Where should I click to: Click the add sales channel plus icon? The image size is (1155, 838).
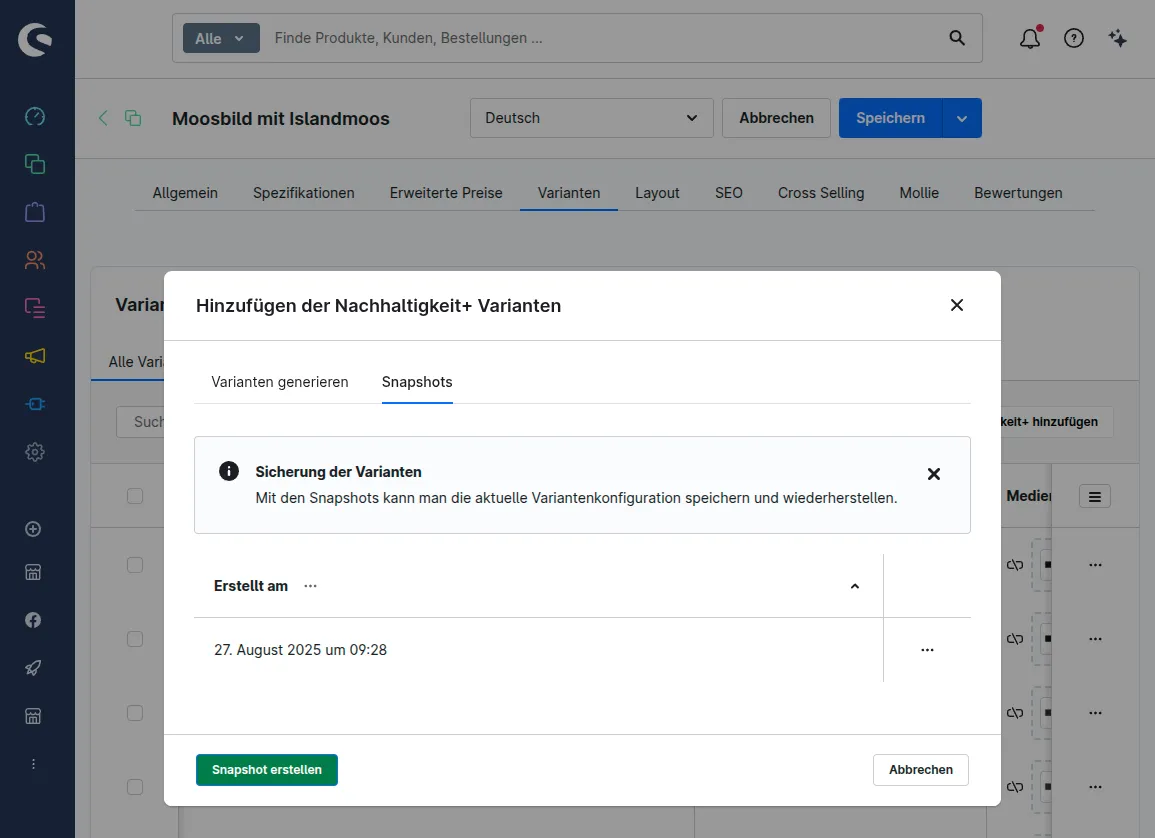33,529
